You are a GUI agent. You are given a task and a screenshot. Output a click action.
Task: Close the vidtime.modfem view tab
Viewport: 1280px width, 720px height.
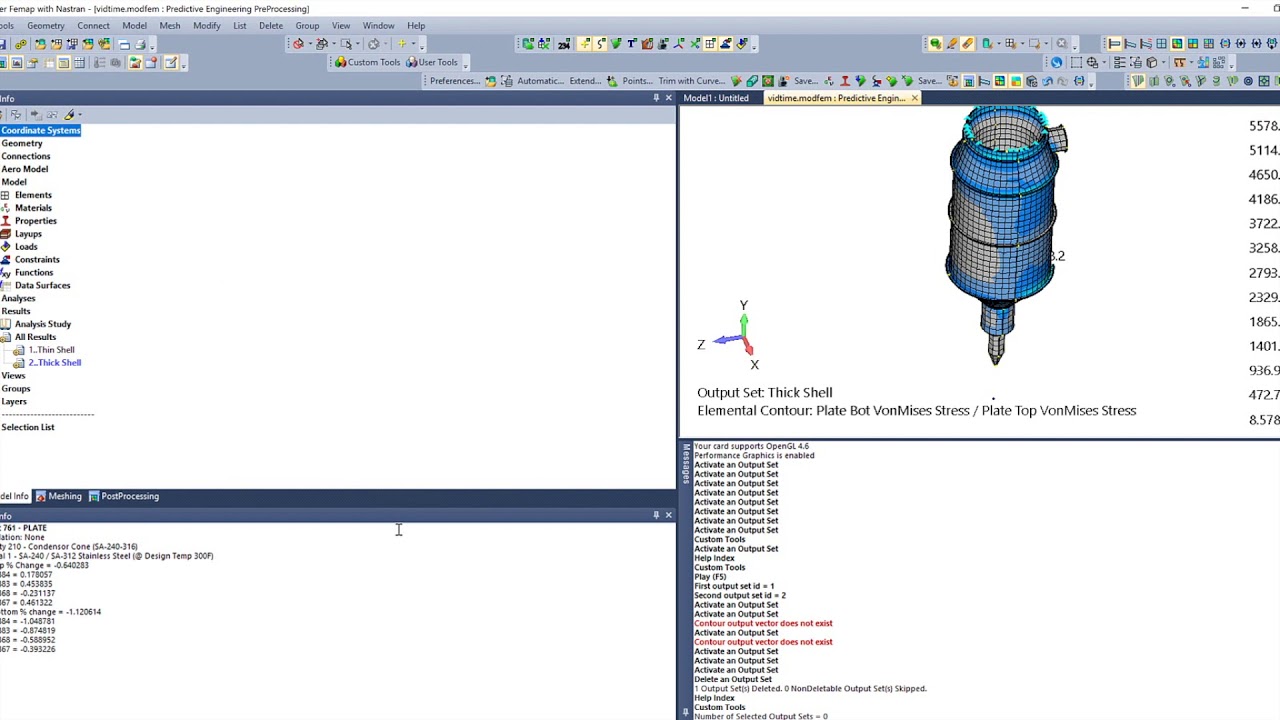point(914,98)
